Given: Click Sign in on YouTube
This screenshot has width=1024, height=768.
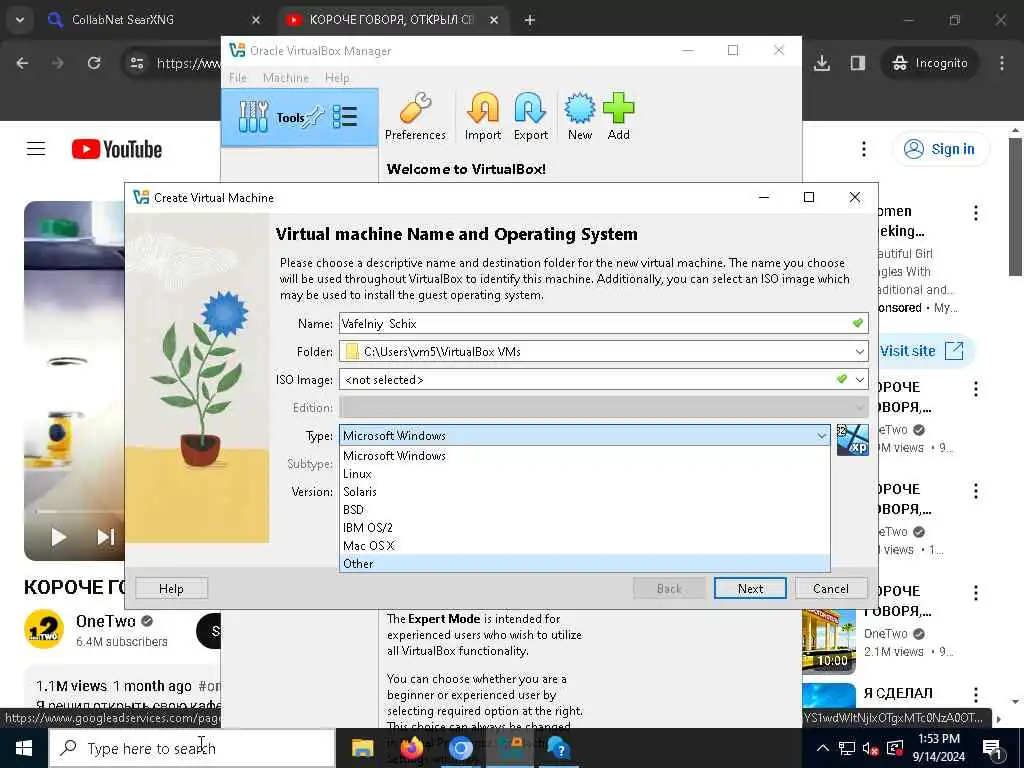Looking at the screenshot, I should click(940, 149).
